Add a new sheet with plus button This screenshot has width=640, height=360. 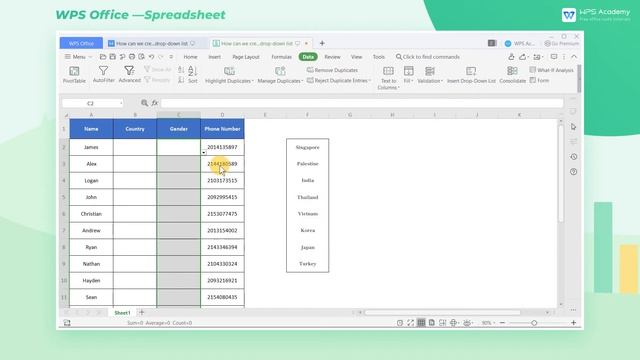pyautogui.click(x=142, y=313)
